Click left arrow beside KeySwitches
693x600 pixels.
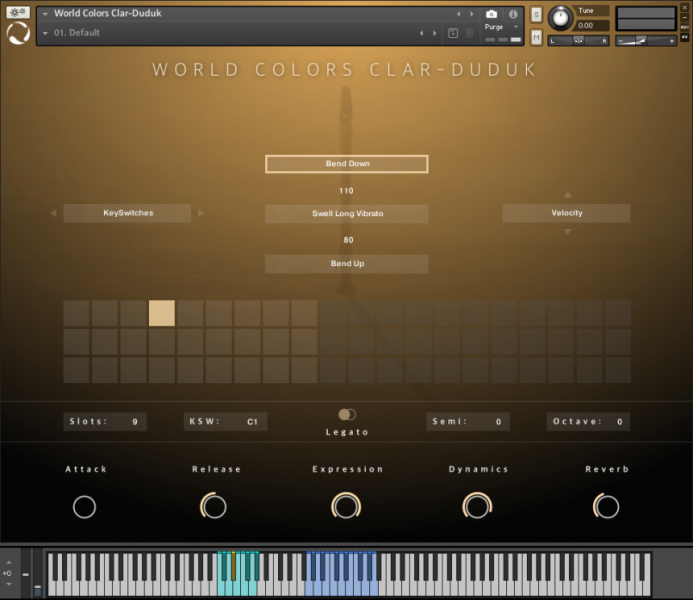(x=53, y=213)
